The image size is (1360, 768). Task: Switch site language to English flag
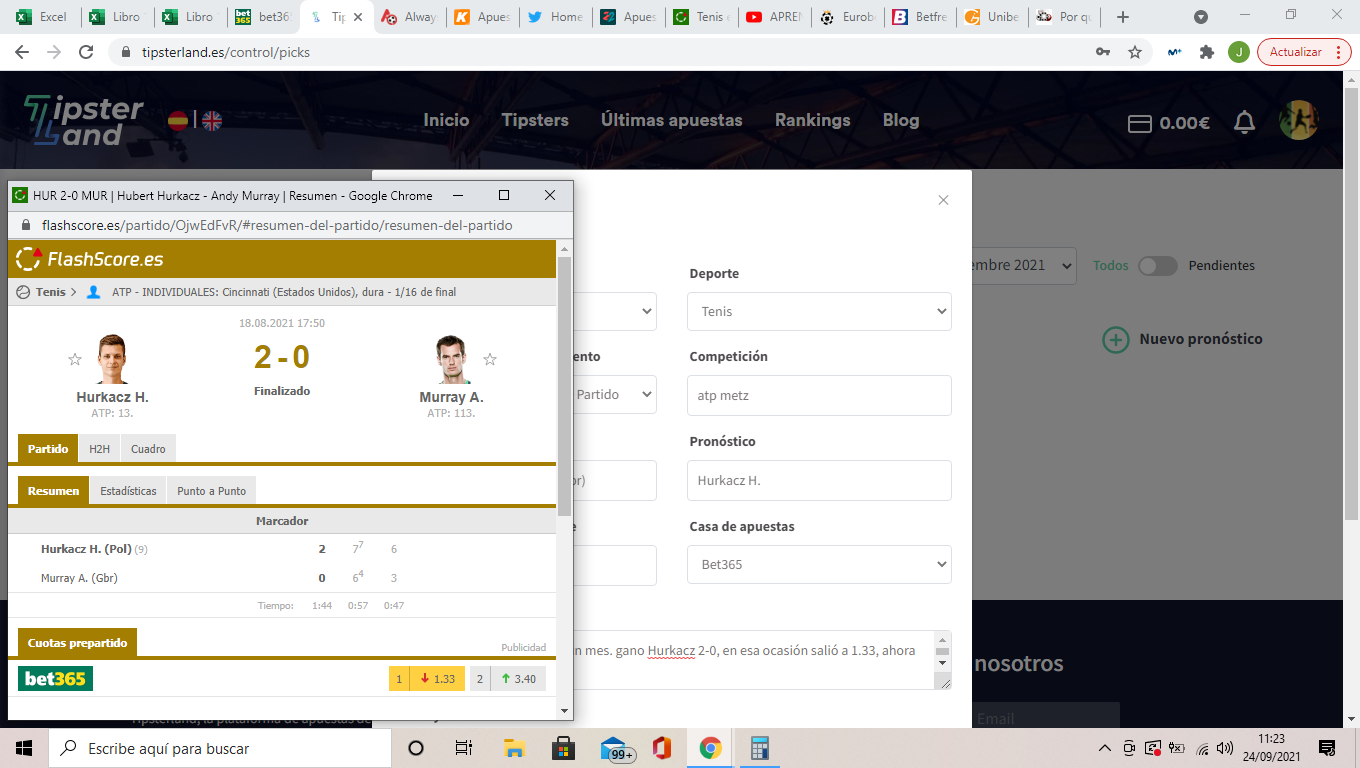pyautogui.click(x=212, y=121)
